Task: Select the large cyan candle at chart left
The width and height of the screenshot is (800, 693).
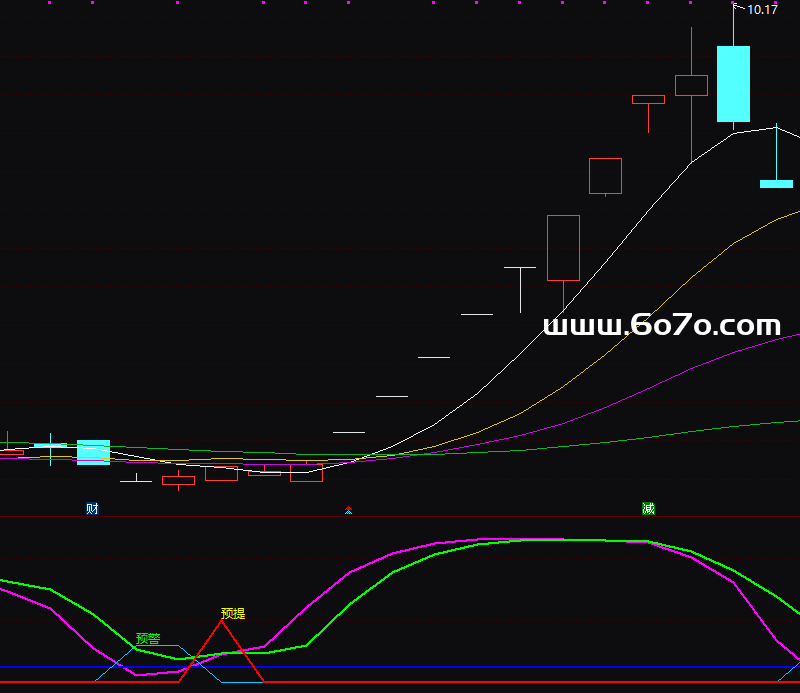Action: click(93, 452)
